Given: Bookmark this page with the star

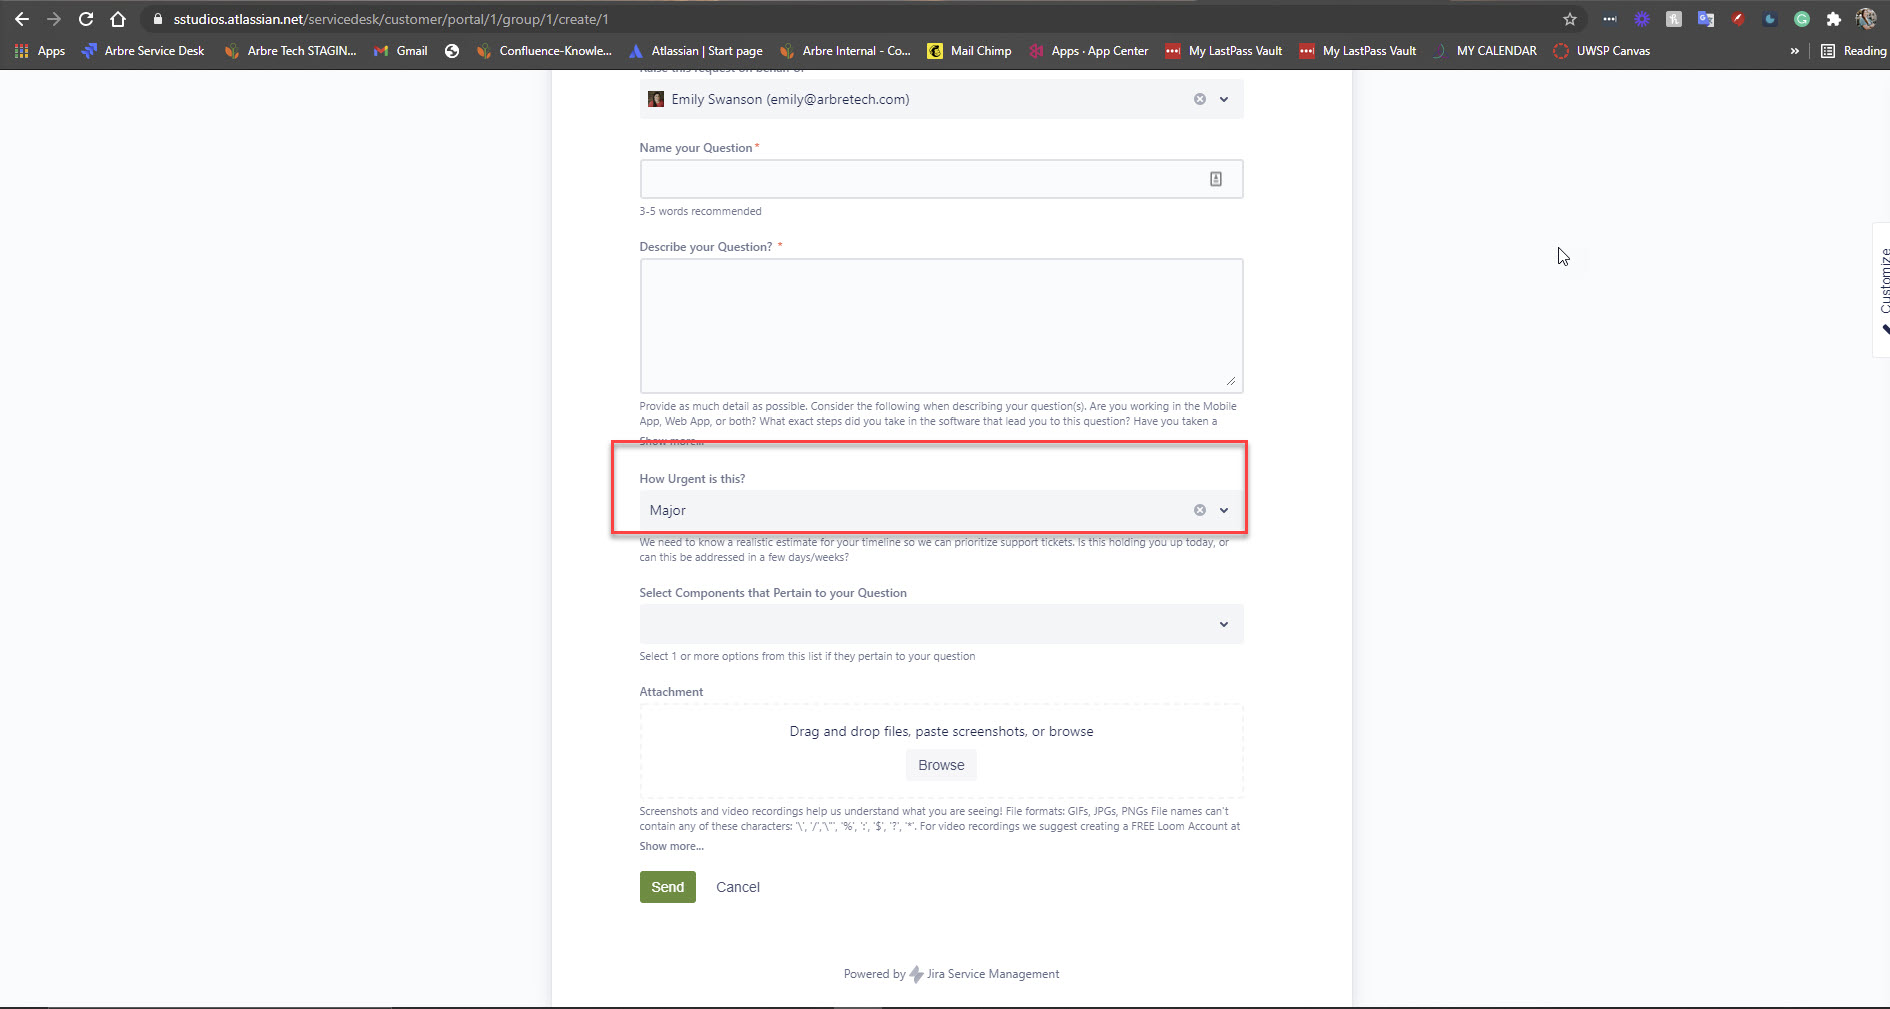Looking at the screenshot, I should point(1570,19).
